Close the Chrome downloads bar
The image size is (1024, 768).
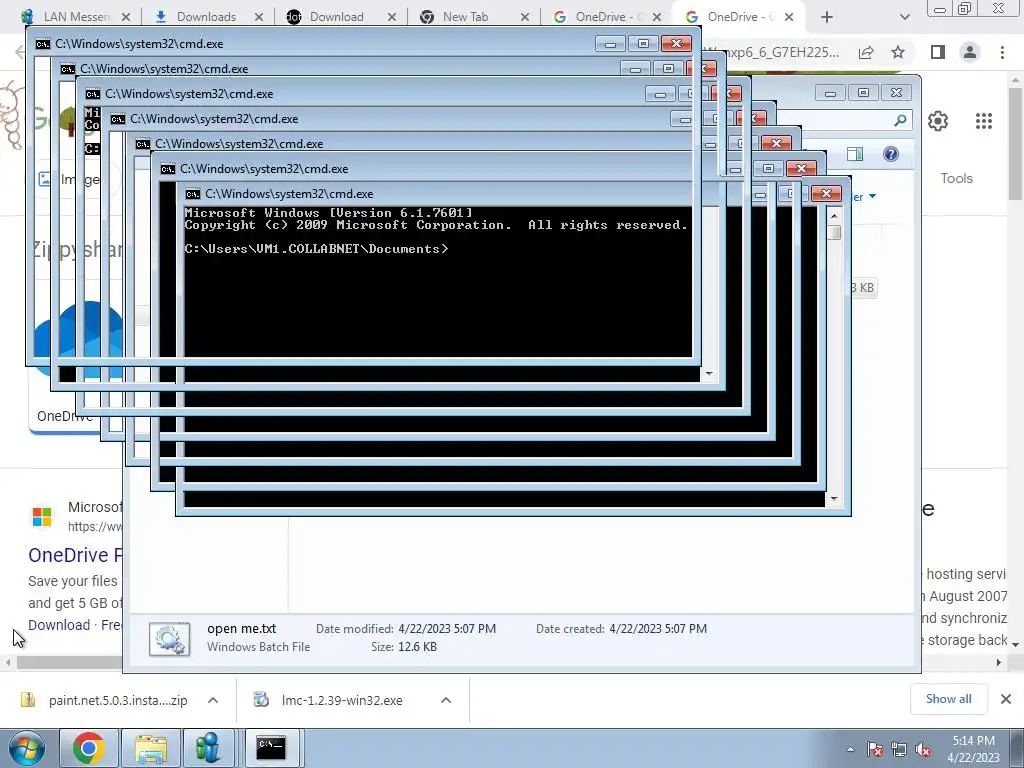(1006, 699)
